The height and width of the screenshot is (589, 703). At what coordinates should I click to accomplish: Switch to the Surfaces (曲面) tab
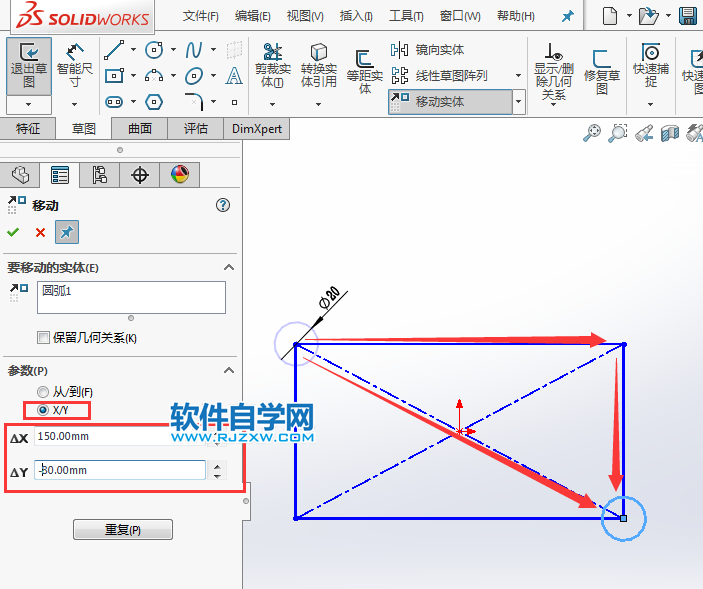pos(139,128)
